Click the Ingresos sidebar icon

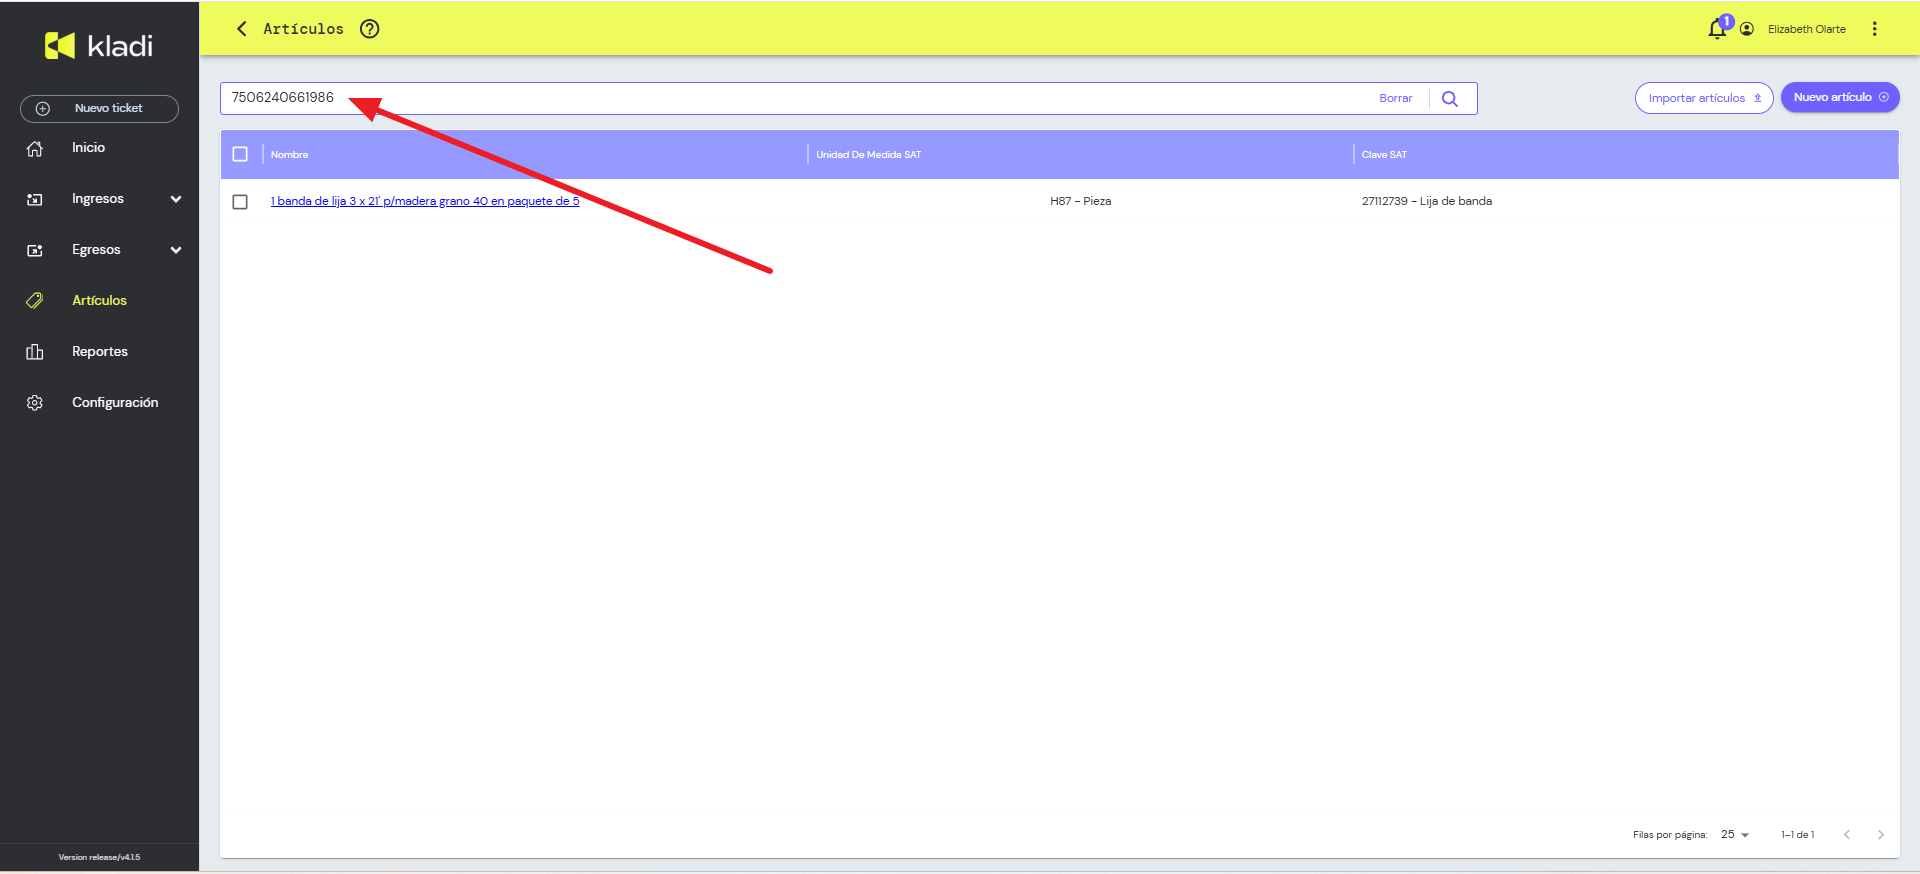[35, 199]
